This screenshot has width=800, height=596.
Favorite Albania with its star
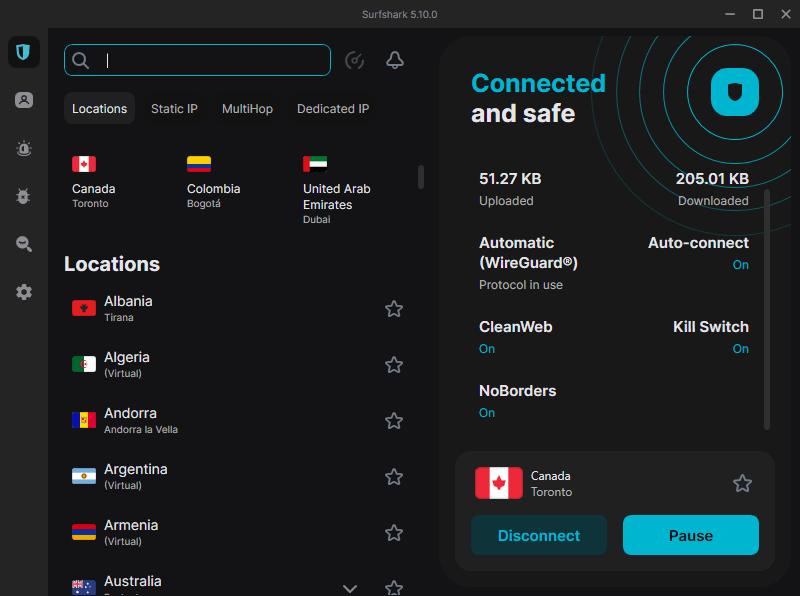click(x=394, y=309)
